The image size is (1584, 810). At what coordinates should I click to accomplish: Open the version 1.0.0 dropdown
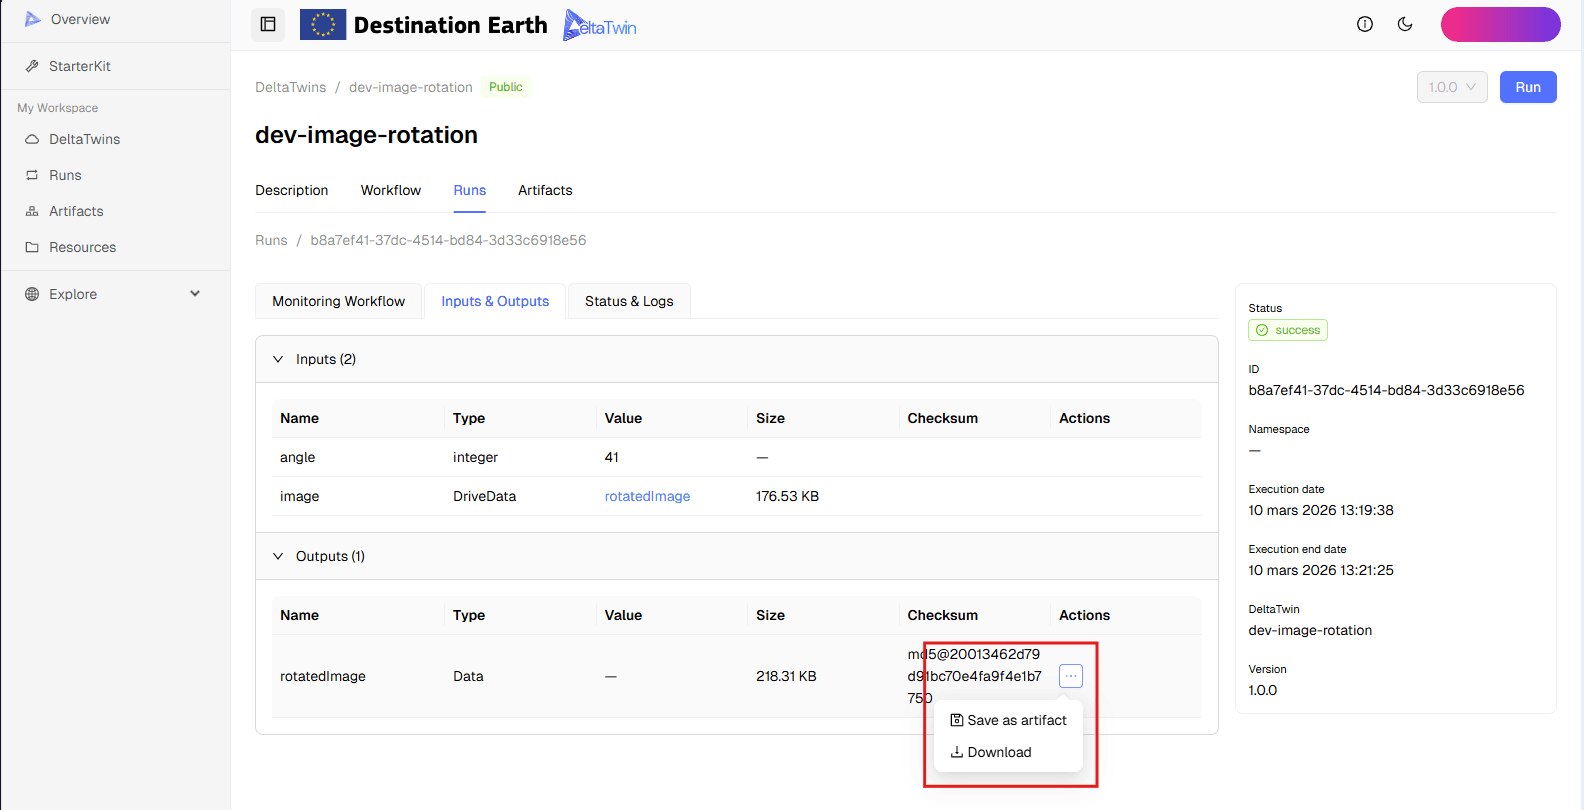tap(1452, 87)
